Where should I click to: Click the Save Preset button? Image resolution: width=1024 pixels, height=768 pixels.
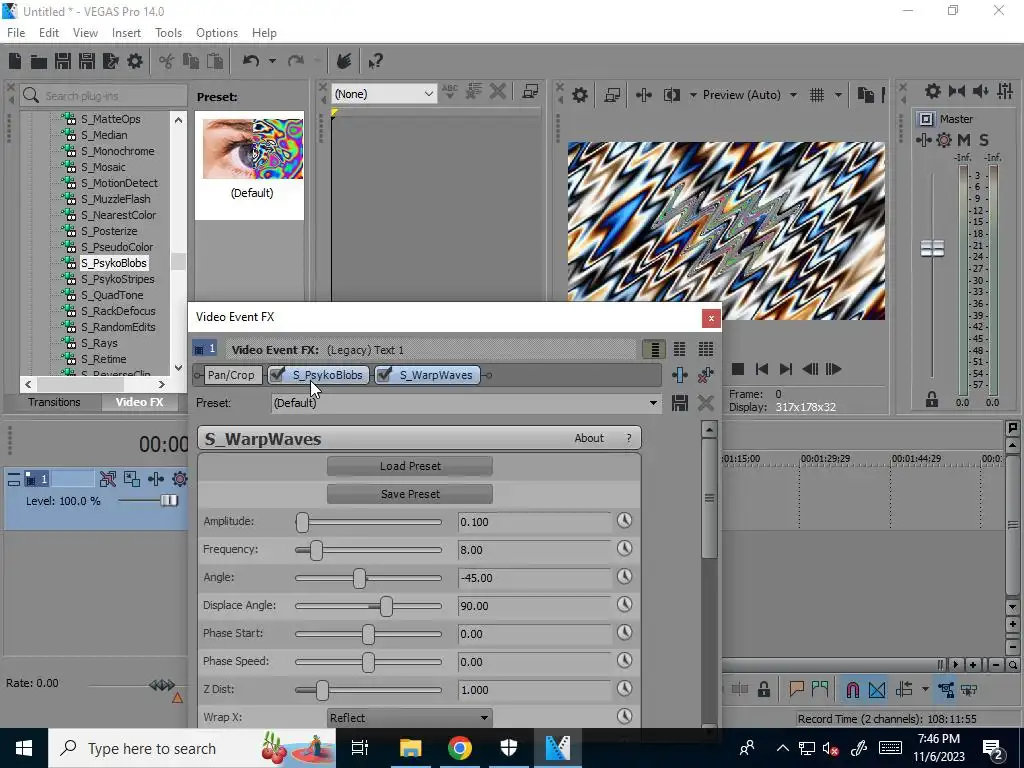[x=410, y=494]
